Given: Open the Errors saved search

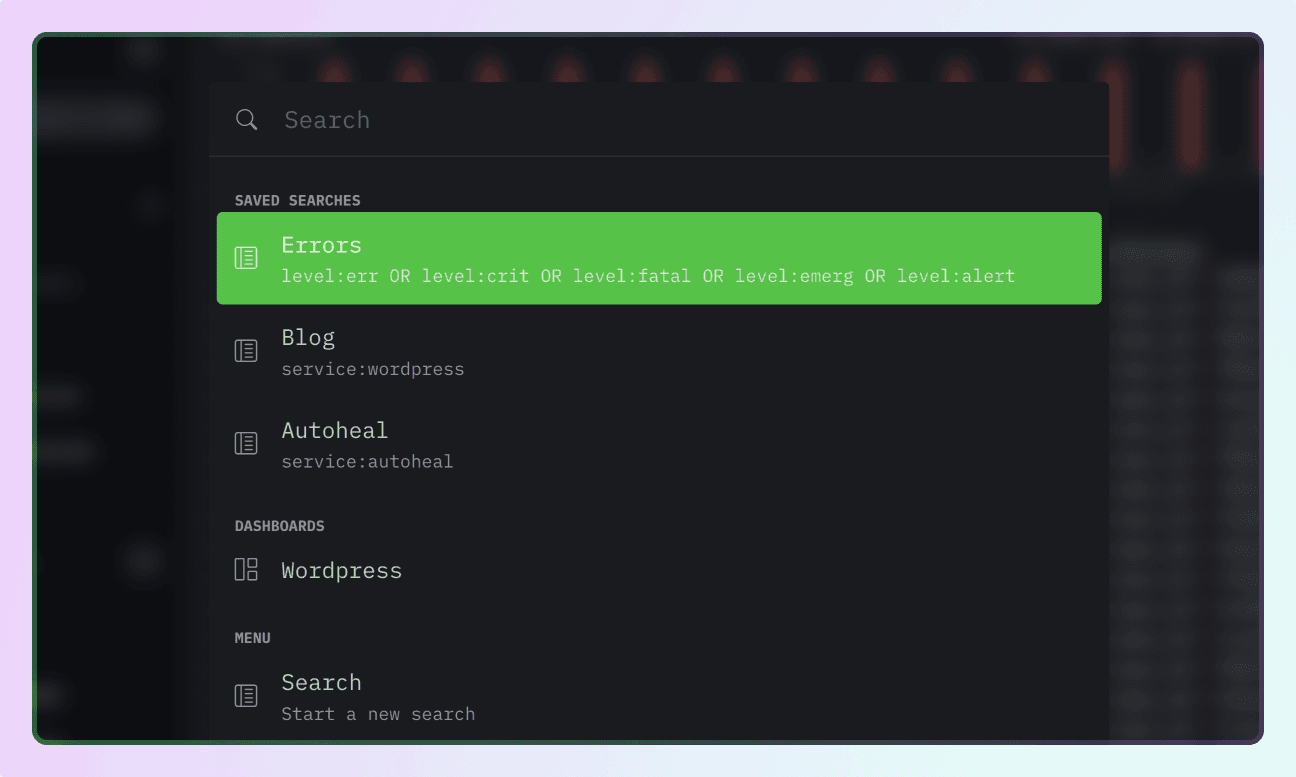Looking at the screenshot, I should pos(322,245).
